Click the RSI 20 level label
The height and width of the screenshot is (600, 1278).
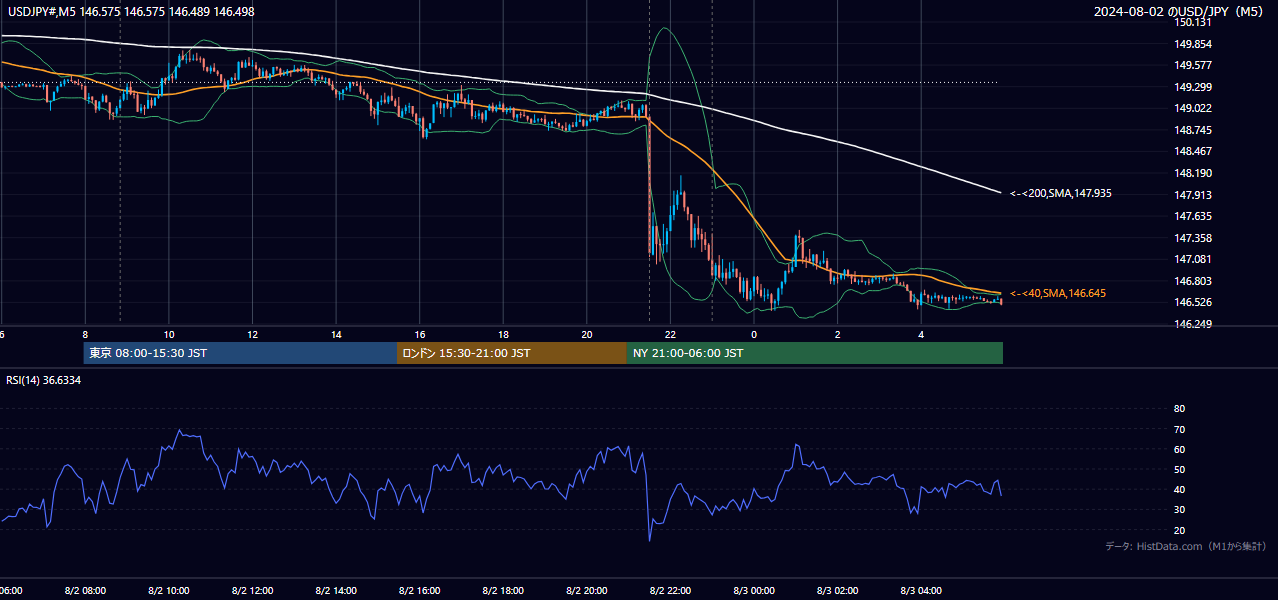[1180, 530]
